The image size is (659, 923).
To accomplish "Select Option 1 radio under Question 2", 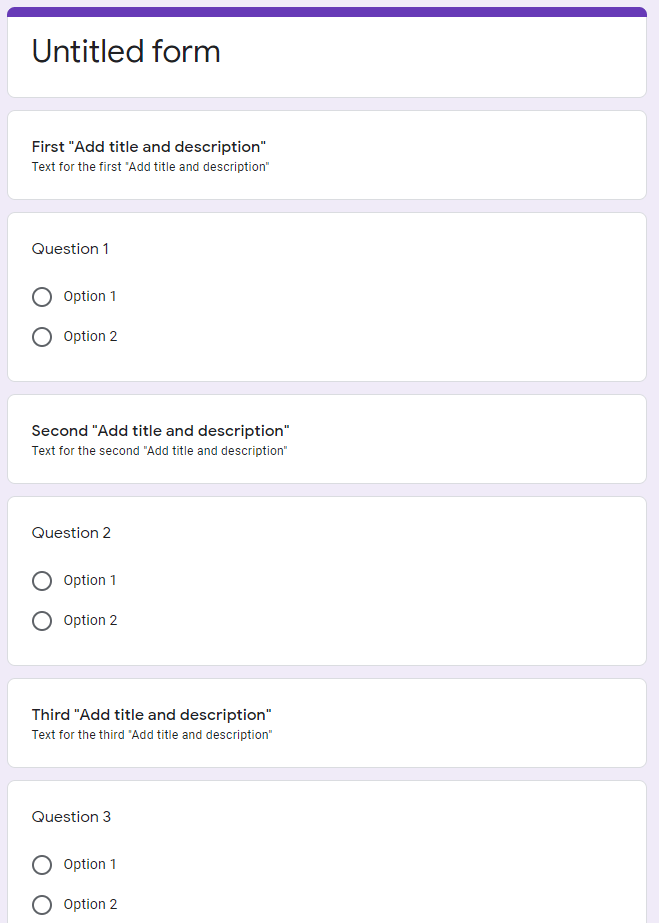I will coord(42,581).
